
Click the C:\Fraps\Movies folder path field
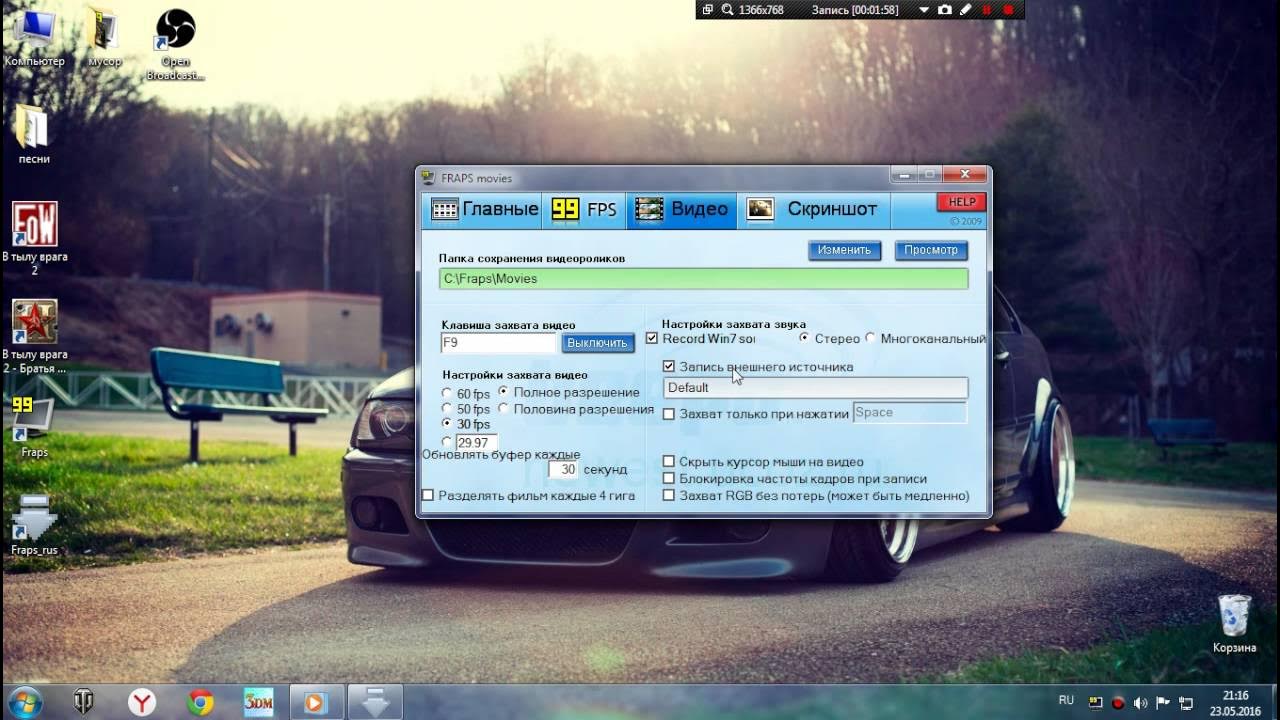[x=703, y=278]
